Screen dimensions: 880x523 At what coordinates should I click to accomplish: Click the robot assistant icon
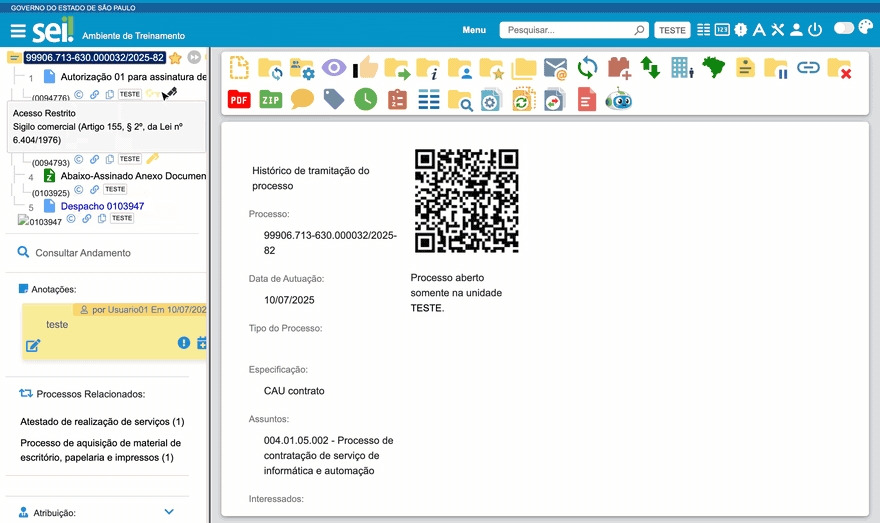[x=618, y=99]
